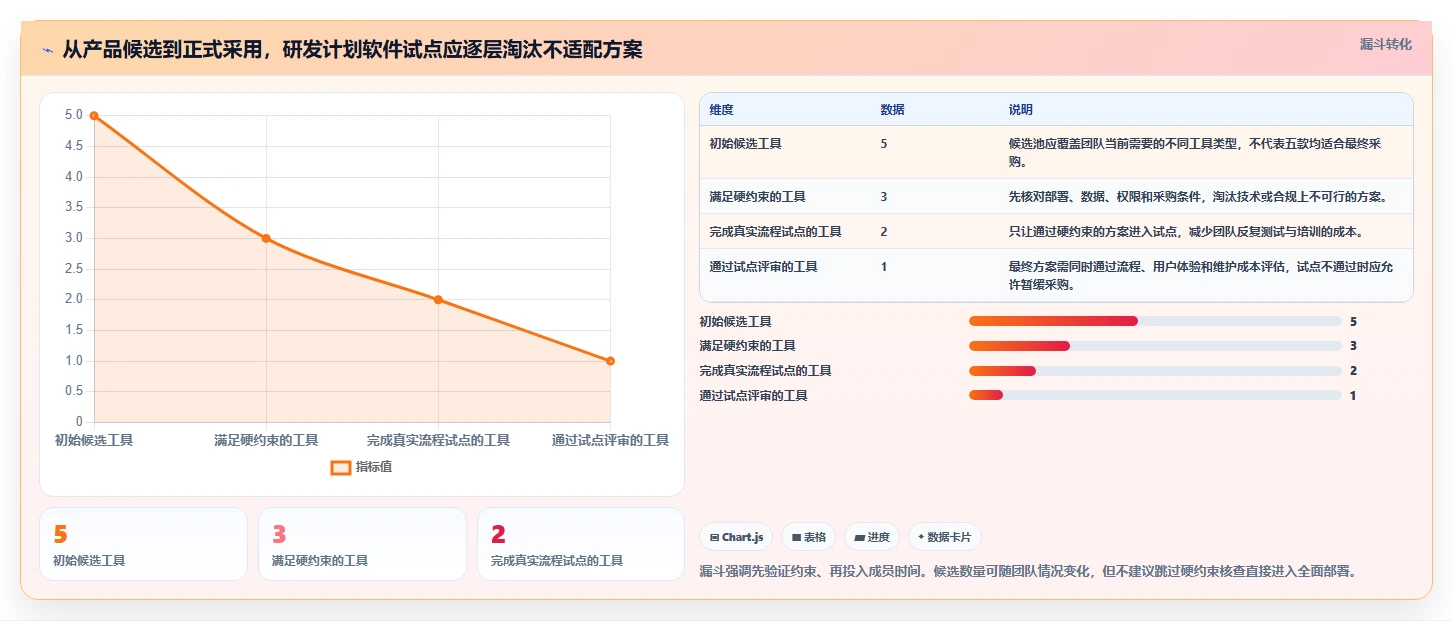Click the 进度 tag chip

(x=872, y=537)
